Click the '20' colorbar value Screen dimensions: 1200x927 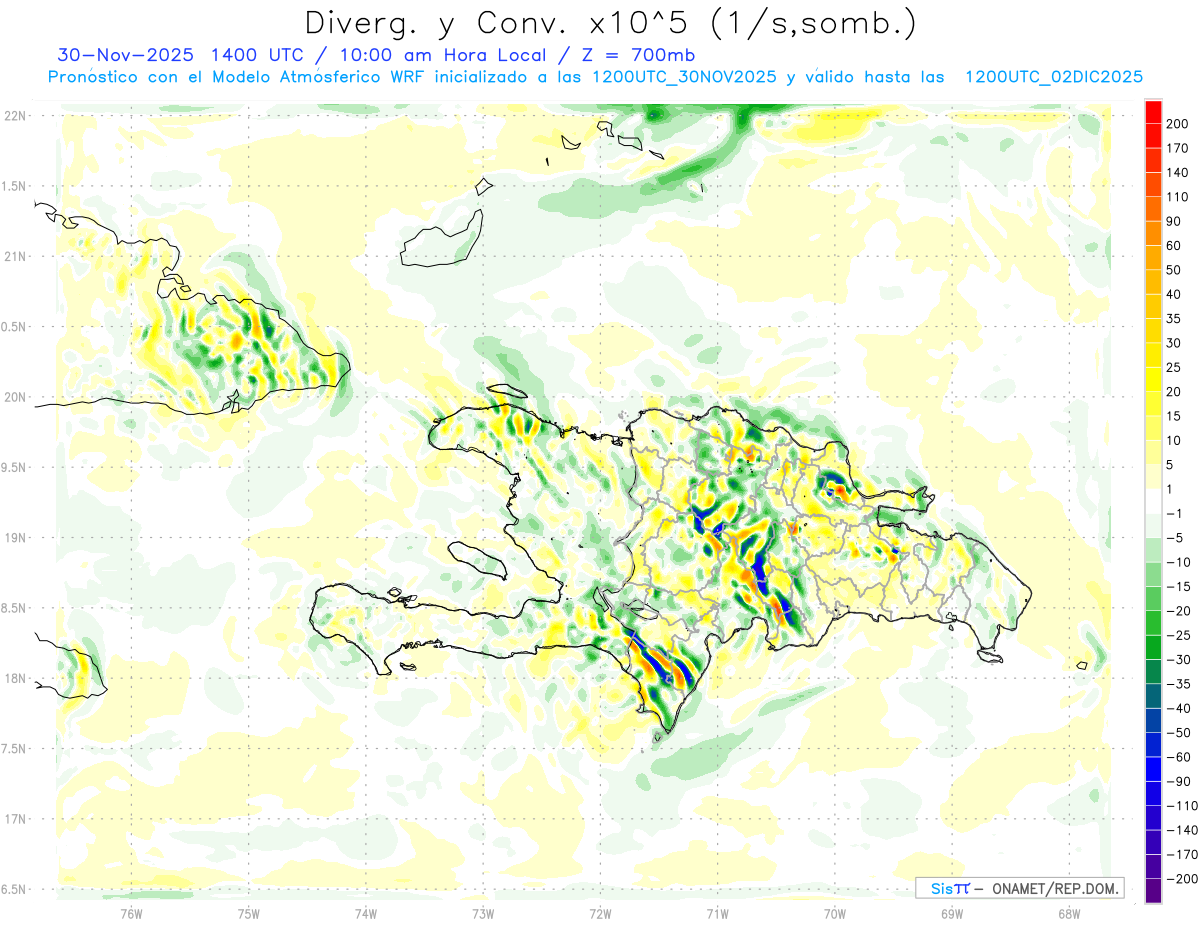pos(1174,391)
